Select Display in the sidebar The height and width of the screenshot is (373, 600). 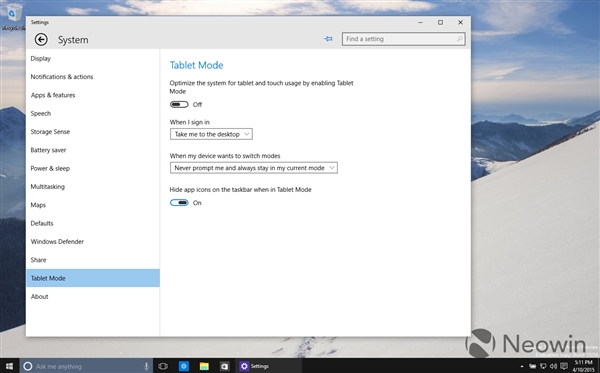93,59
